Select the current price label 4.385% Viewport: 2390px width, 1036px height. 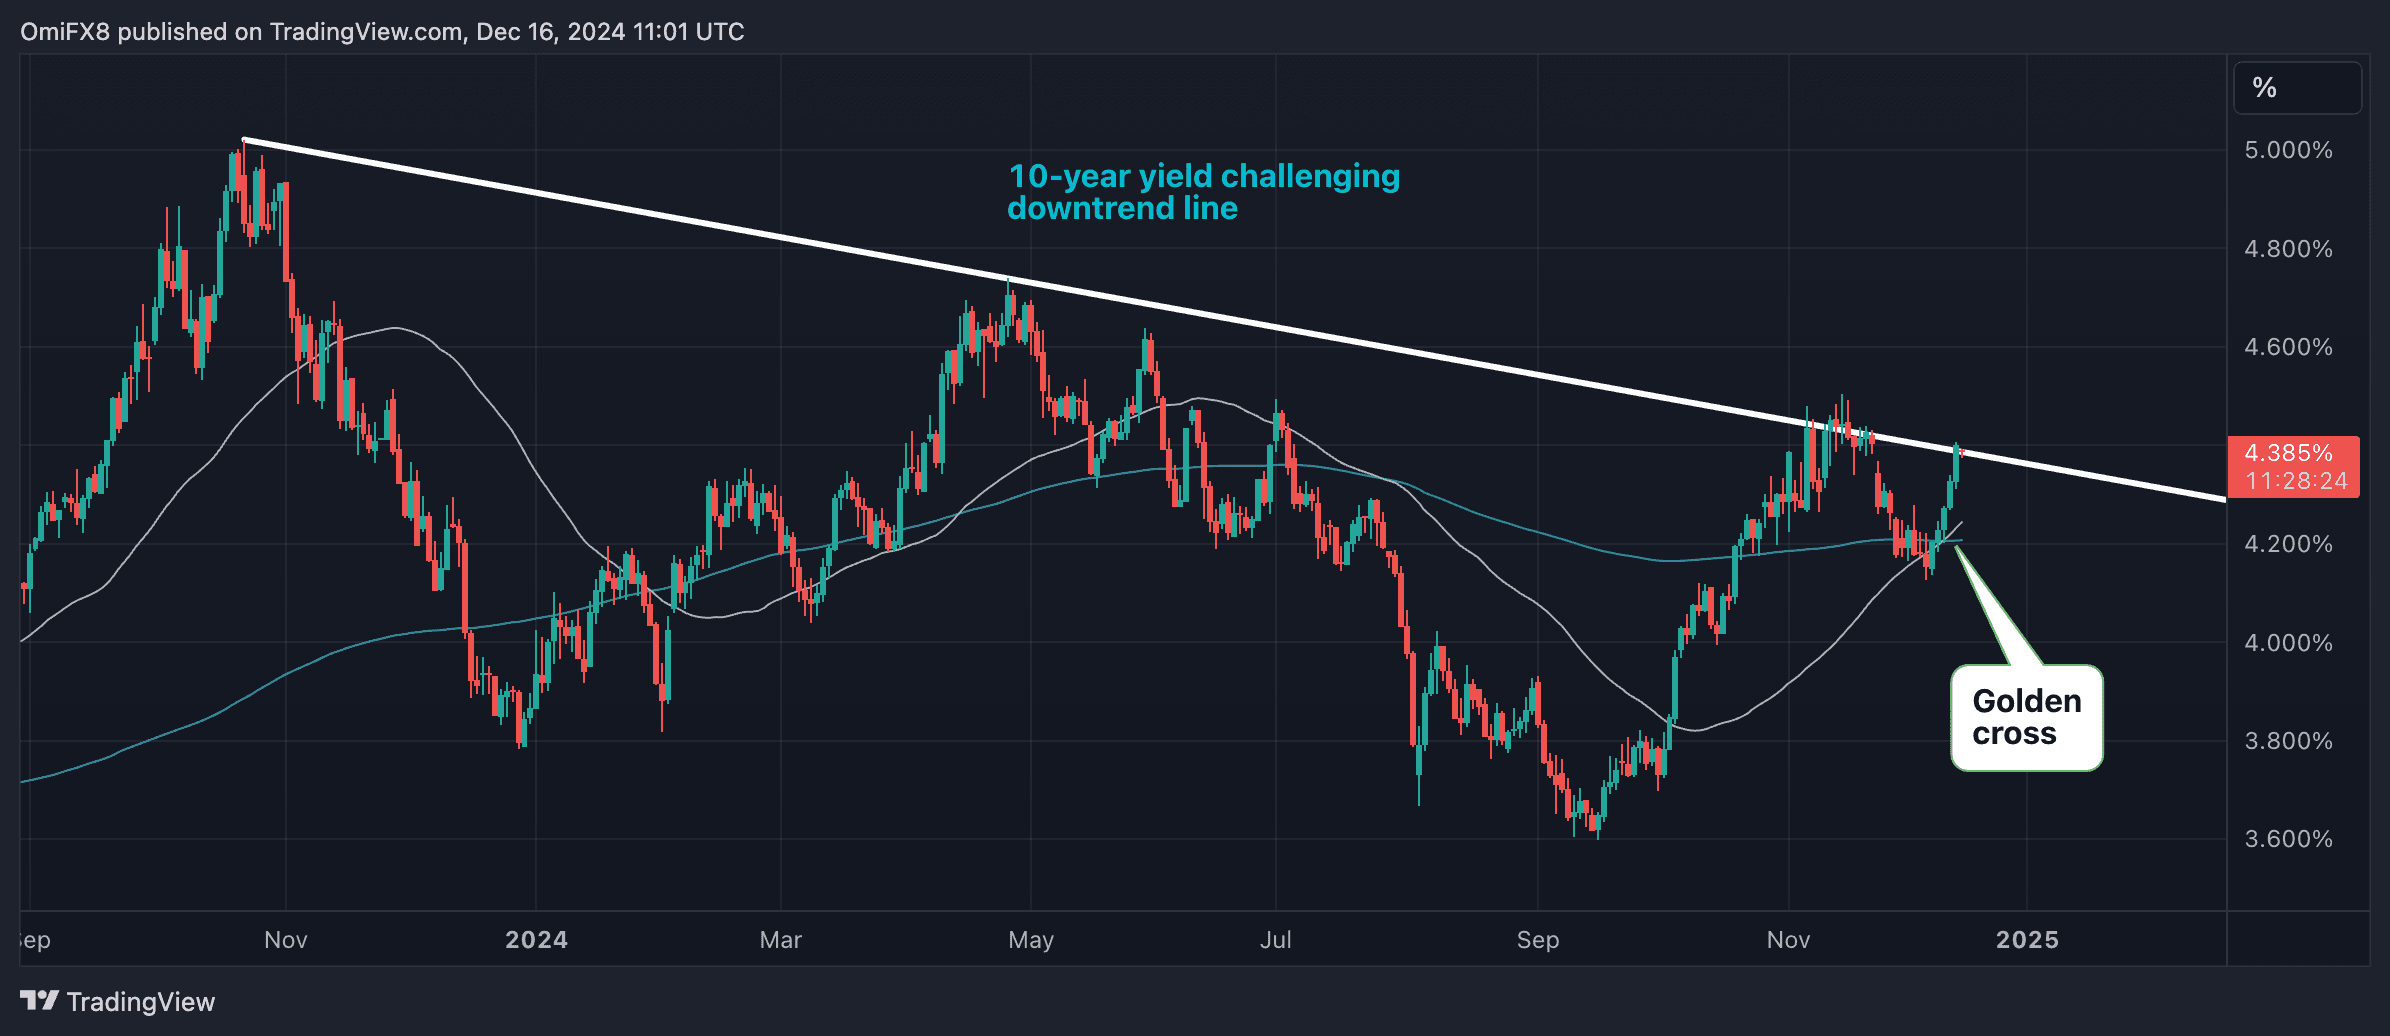[2289, 453]
